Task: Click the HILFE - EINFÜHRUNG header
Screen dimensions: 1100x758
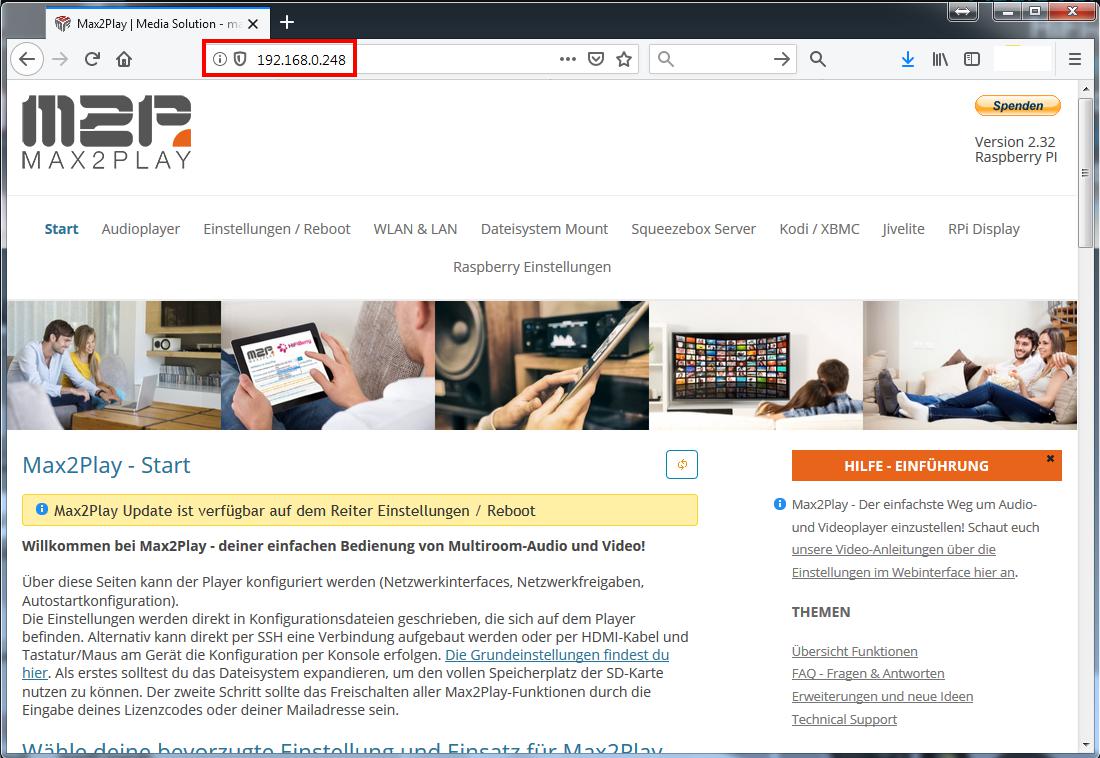Action: coord(927,465)
